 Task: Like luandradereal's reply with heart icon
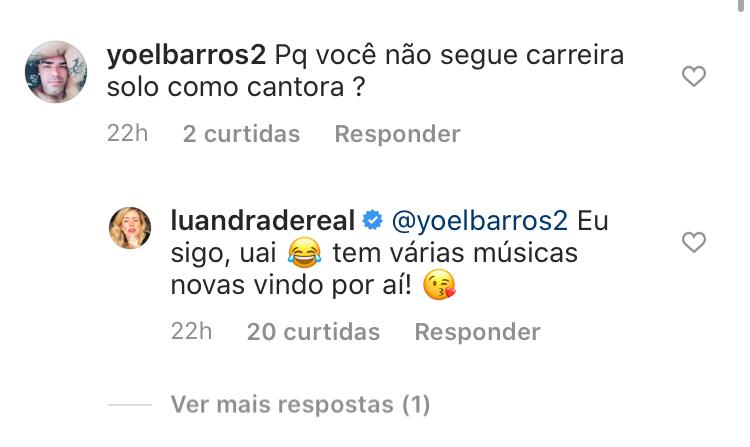(x=694, y=242)
